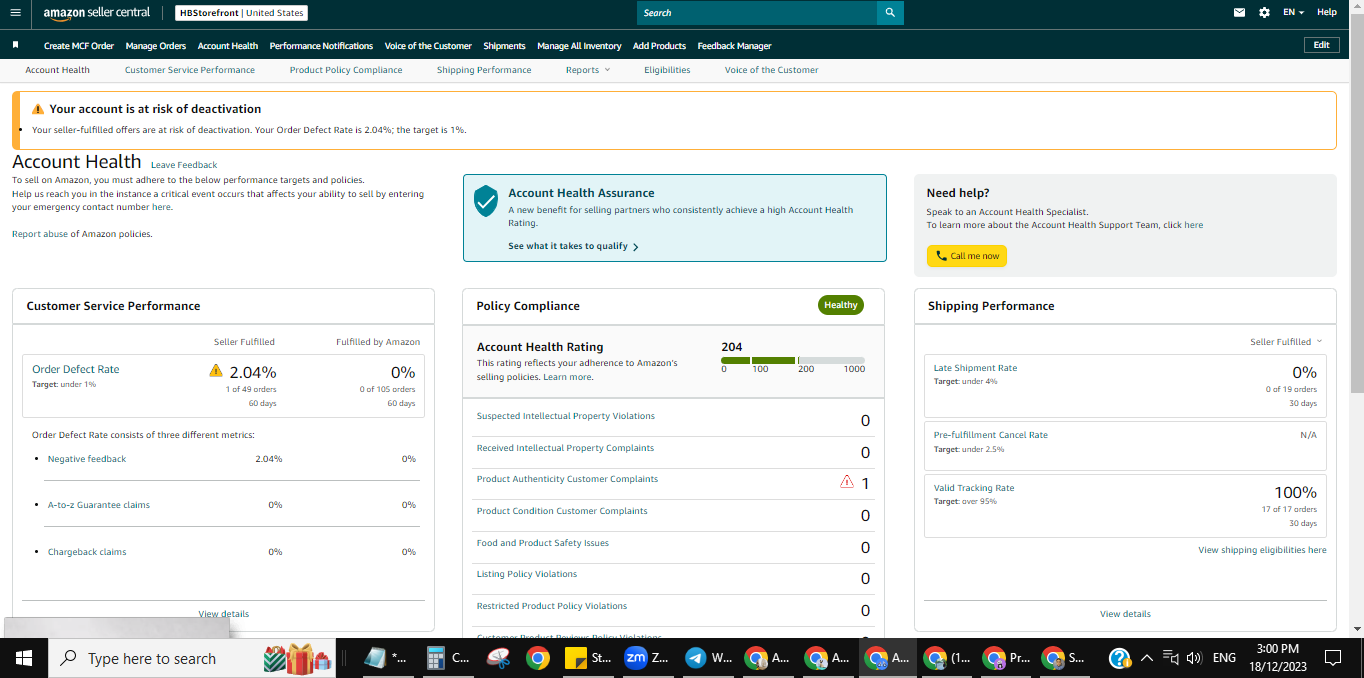Click the Healthy status badge
Screen dimensions: 1364x678
(841, 305)
